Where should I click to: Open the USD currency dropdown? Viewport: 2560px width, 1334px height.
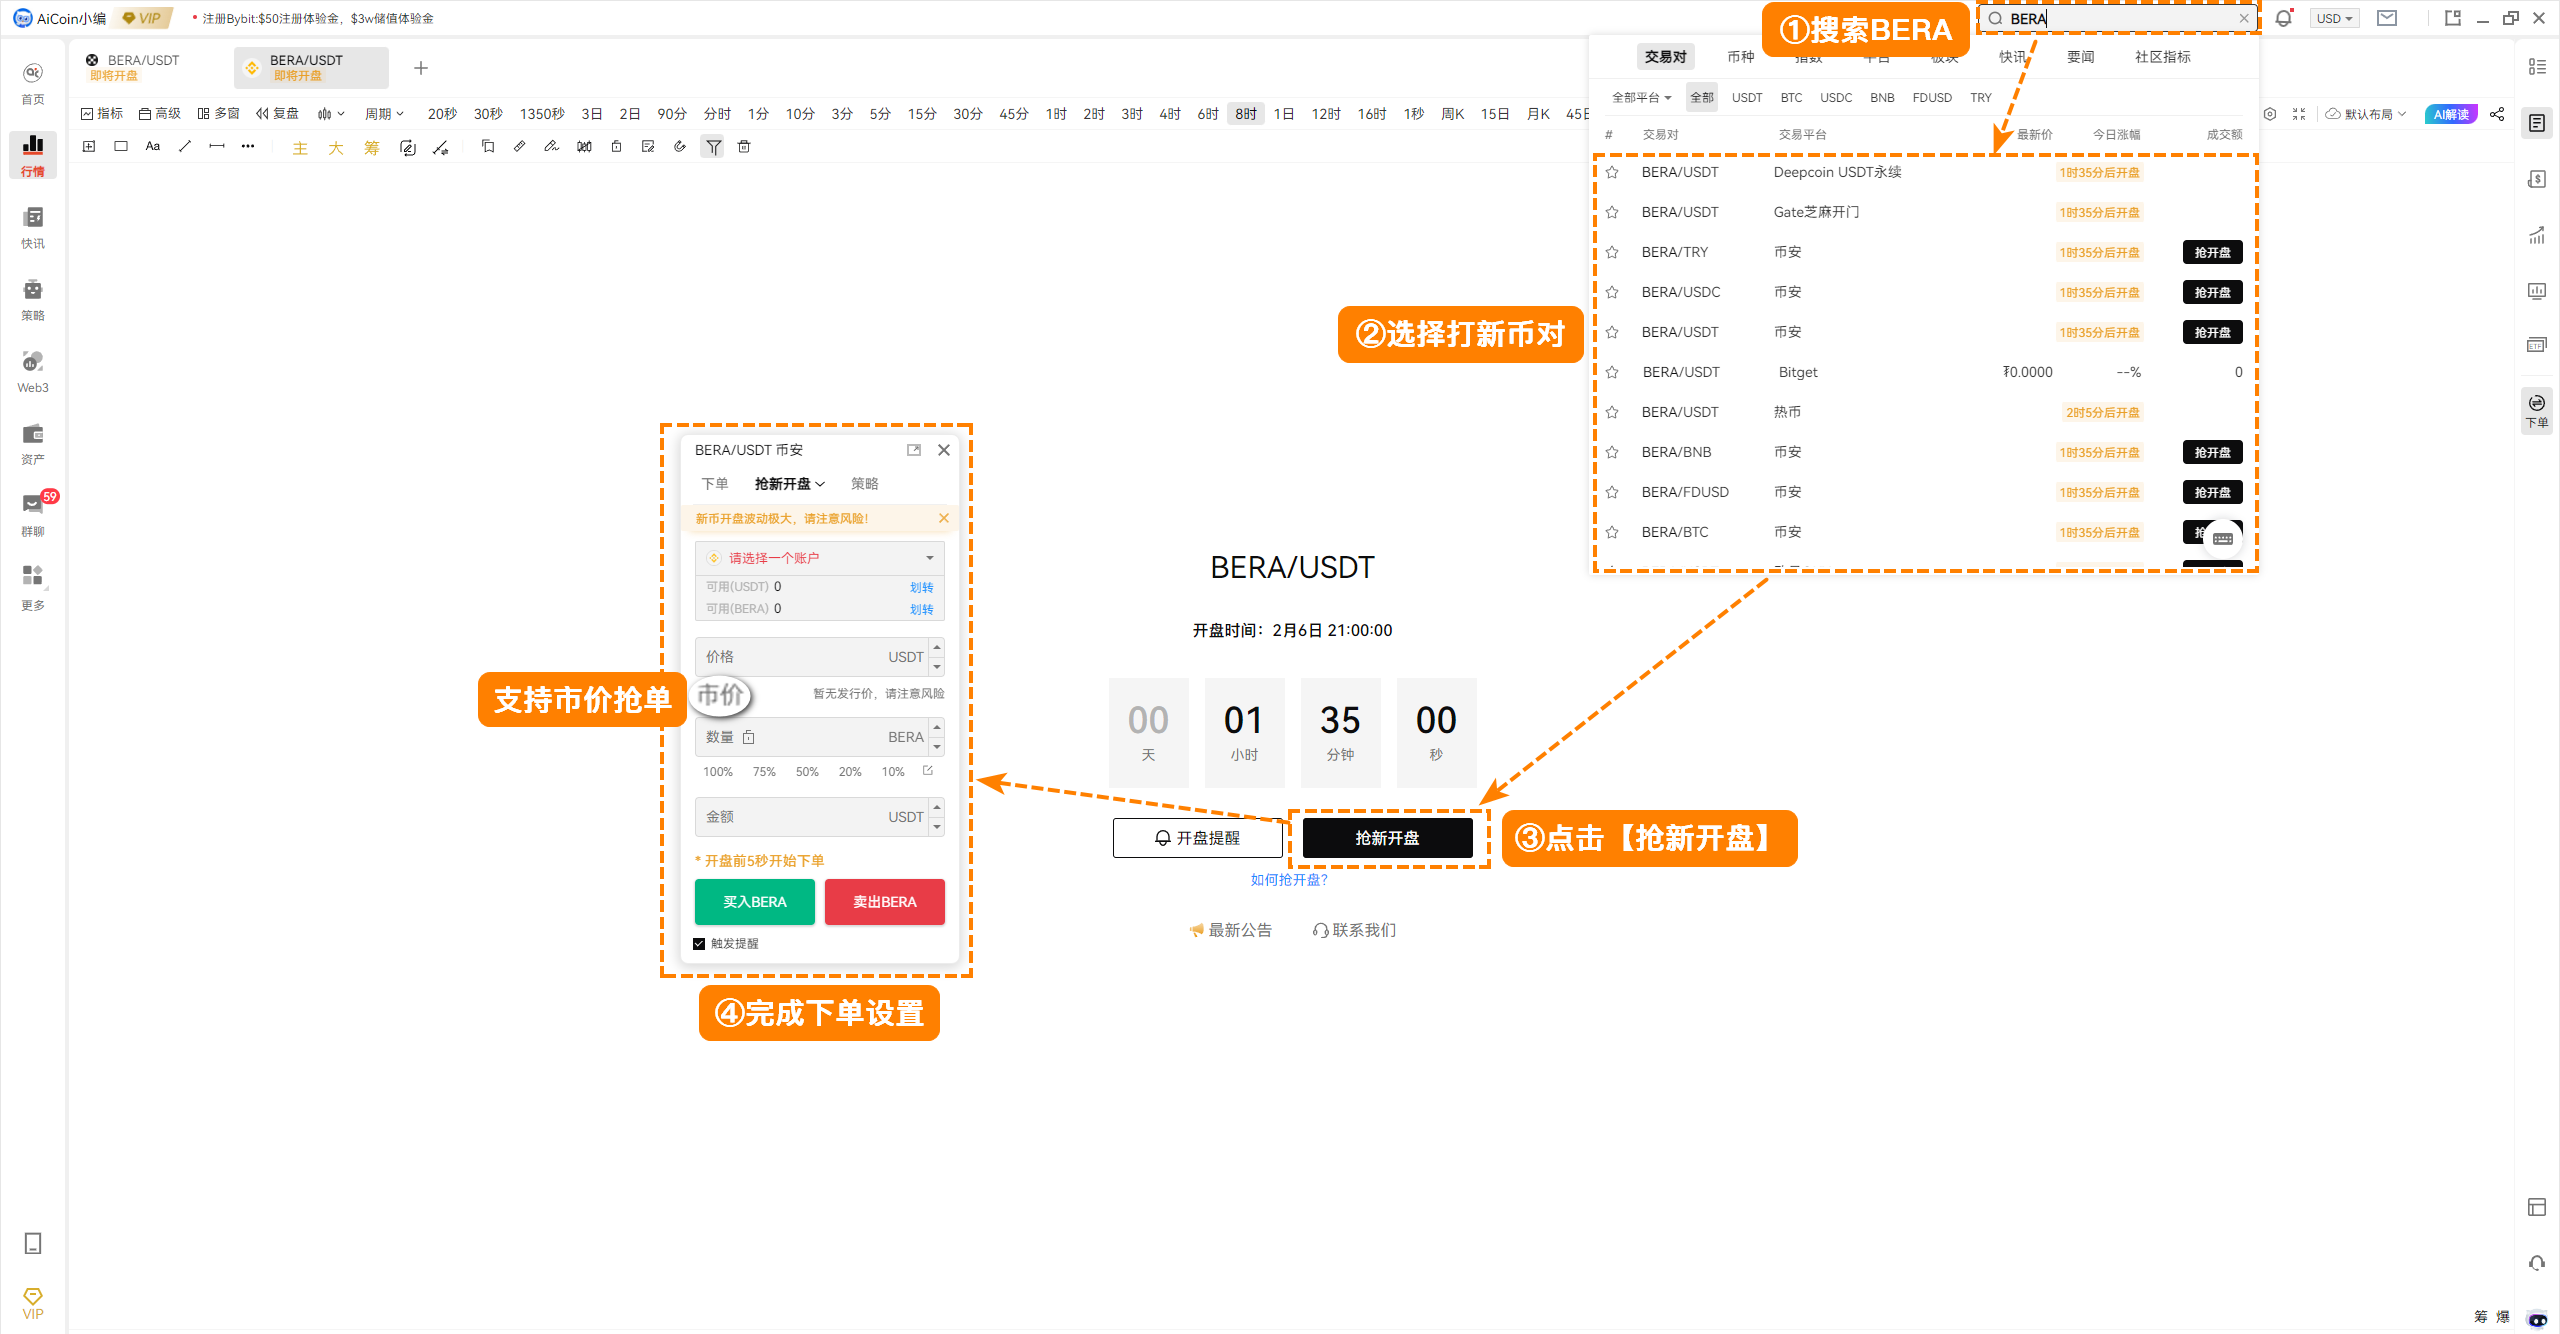tap(2334, 18)
